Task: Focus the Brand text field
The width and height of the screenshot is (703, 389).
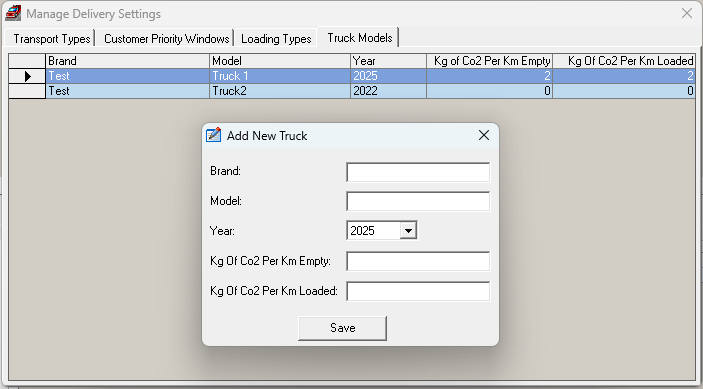Action: (x=418, y=172)
